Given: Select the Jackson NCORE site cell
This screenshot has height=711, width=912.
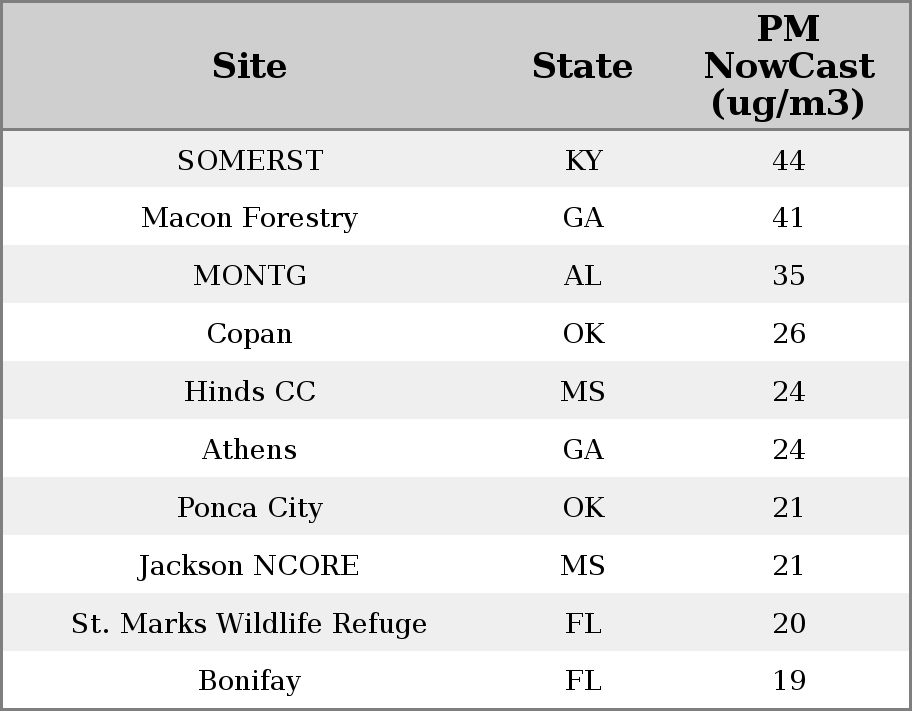Looking at the screenshot, I should [x=249, y=566].
